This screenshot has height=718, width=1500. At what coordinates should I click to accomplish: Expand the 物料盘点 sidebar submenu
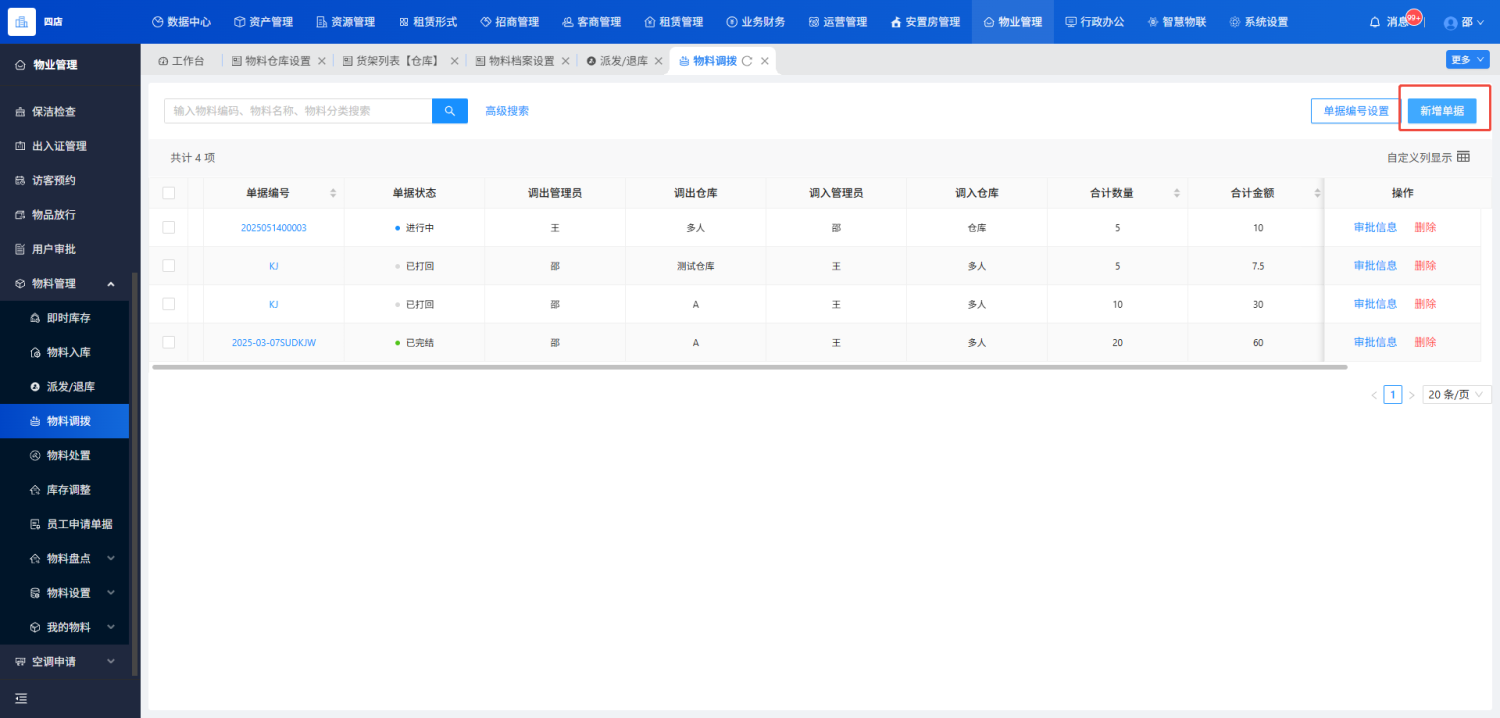tap(111, 558)
